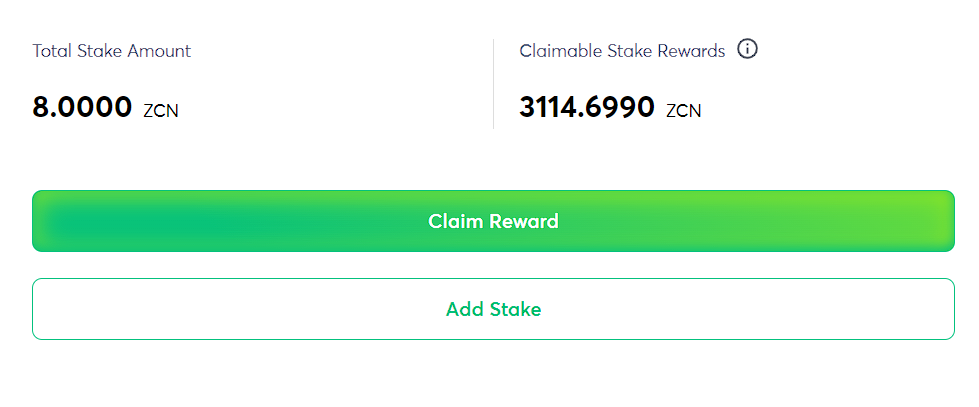The width and height of the screenshot is (979, 407).
Task: Click the info icon beside Claimable Stake Rewards
Action: tap(747, 49)
